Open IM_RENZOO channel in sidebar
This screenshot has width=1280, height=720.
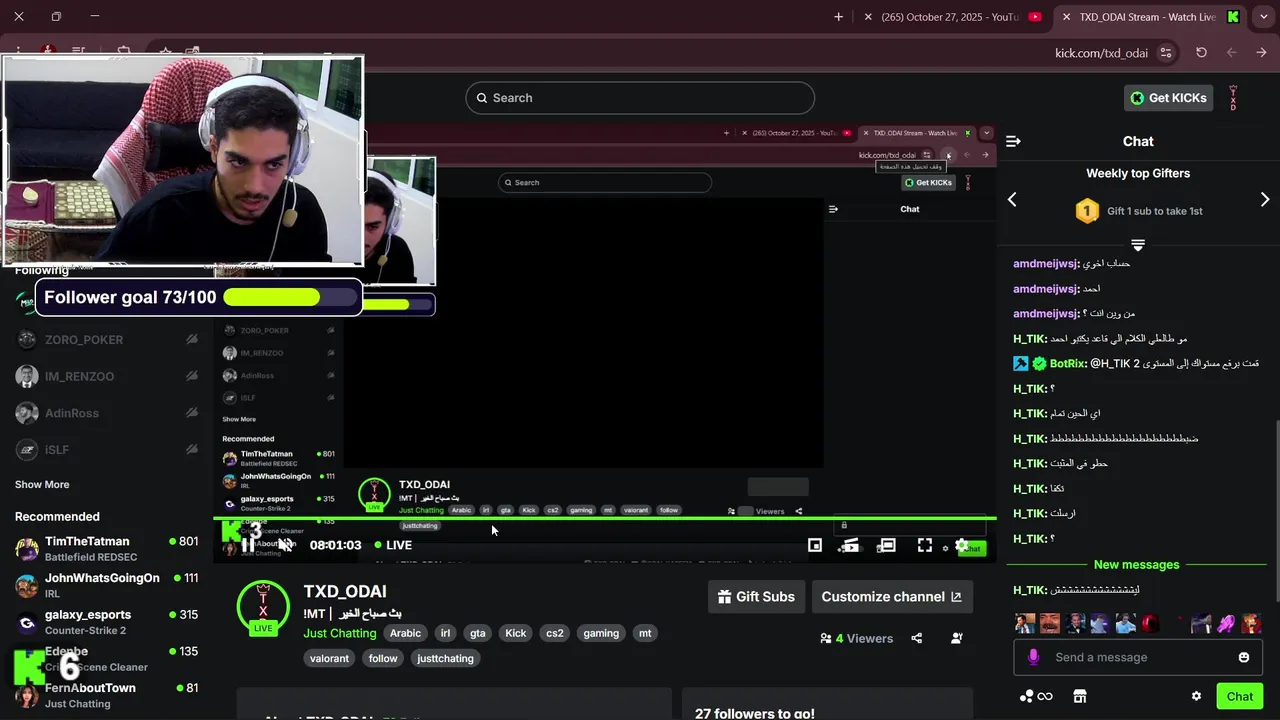click(106, 377)
